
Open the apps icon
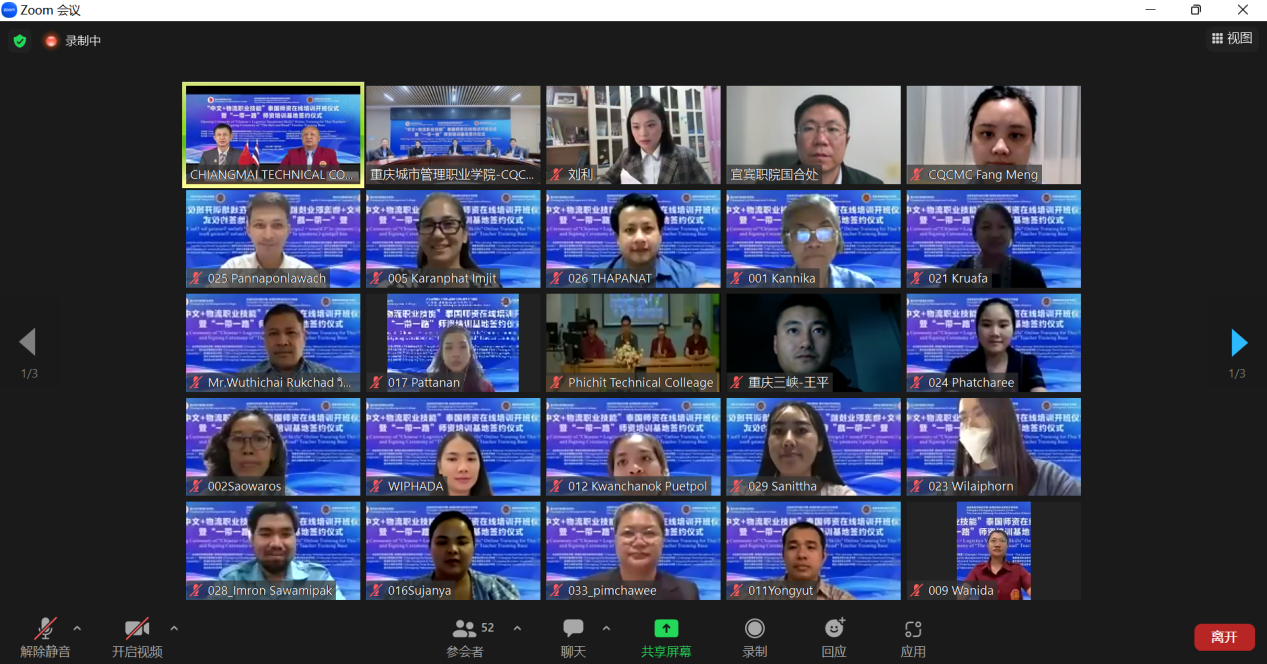tap(912, 629)
